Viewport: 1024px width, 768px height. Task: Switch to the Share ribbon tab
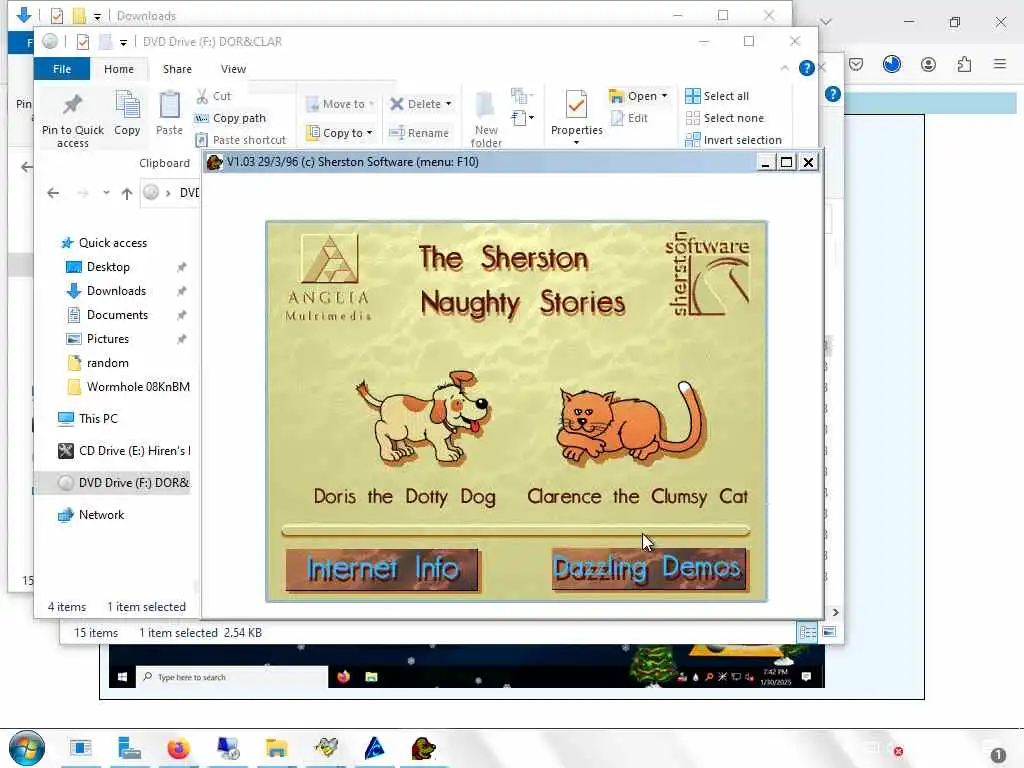coord(177,69)
